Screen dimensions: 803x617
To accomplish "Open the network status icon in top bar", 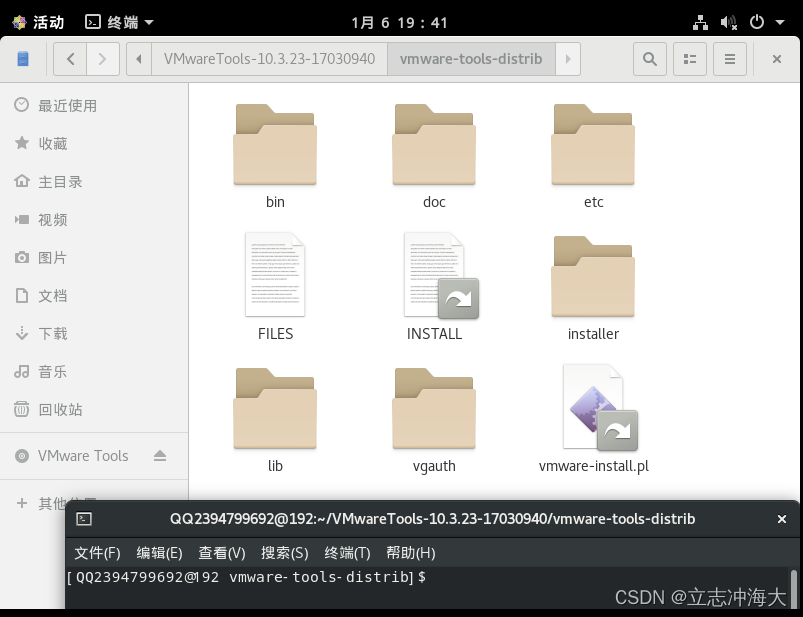I will [700, 23].
